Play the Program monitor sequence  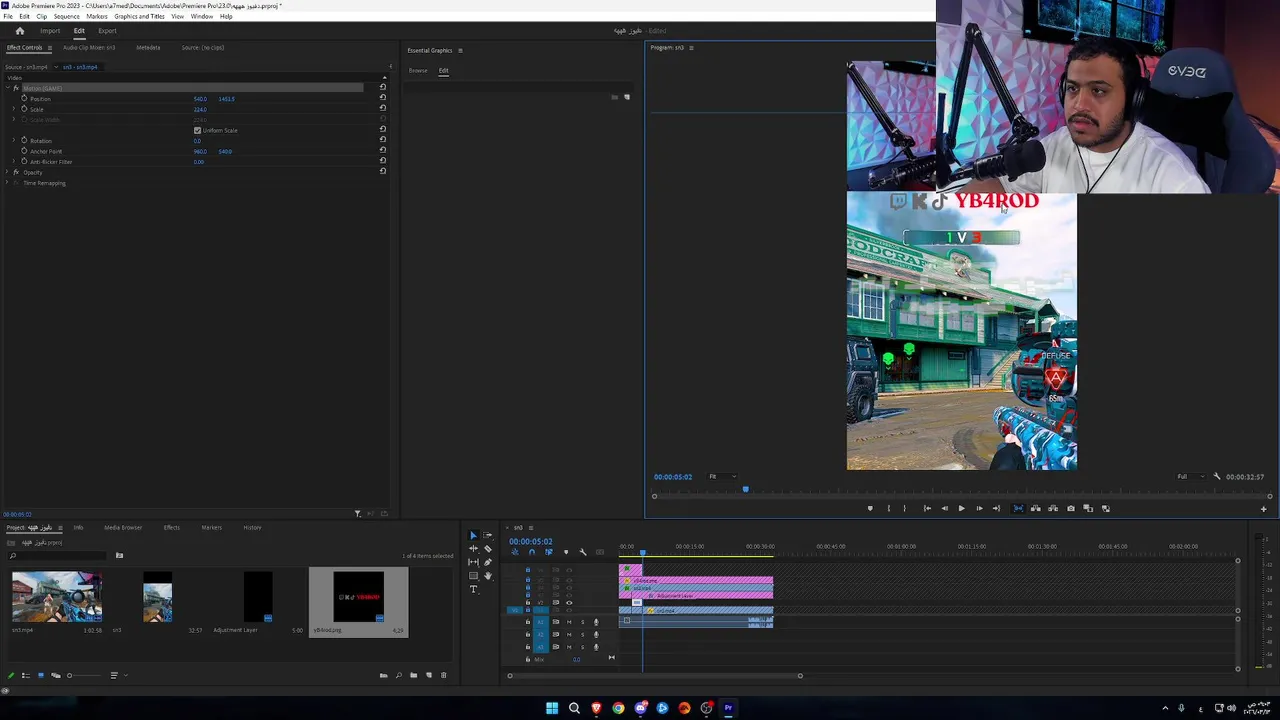tap(962, 508)
